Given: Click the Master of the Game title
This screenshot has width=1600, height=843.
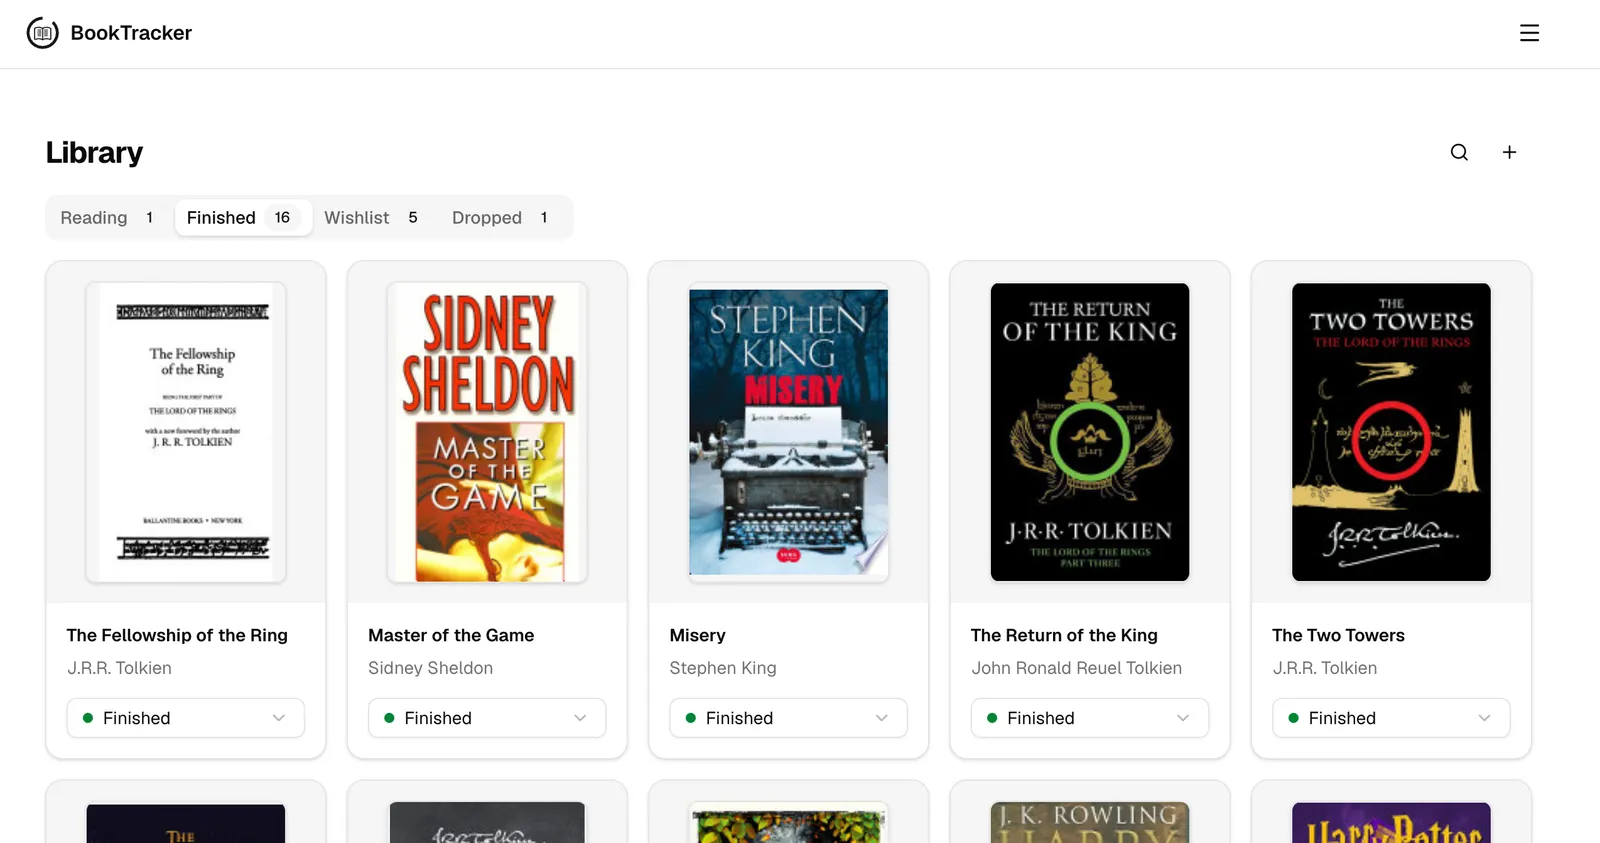Looking at the screenshot, I should pyautogui.click(x=451, y=635).
